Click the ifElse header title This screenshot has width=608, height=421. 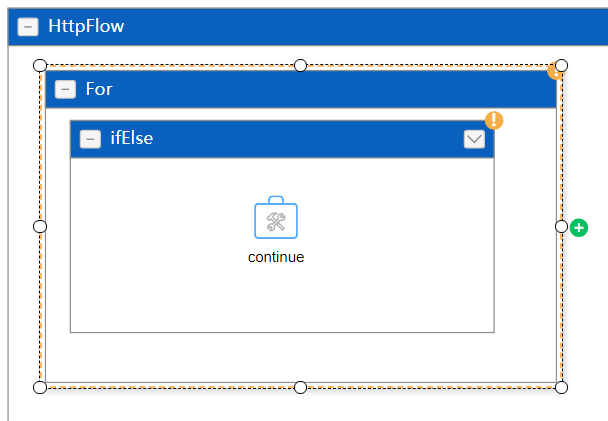tap(132, 138)
